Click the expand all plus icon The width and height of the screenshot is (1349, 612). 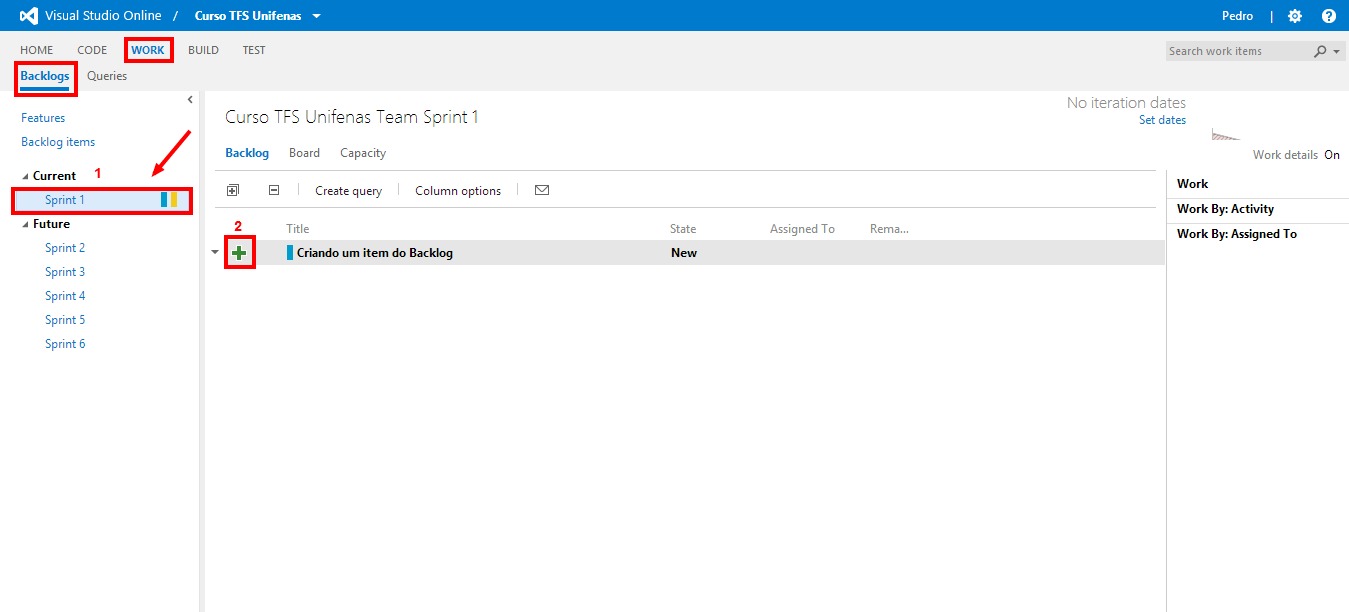coord(233,190)
